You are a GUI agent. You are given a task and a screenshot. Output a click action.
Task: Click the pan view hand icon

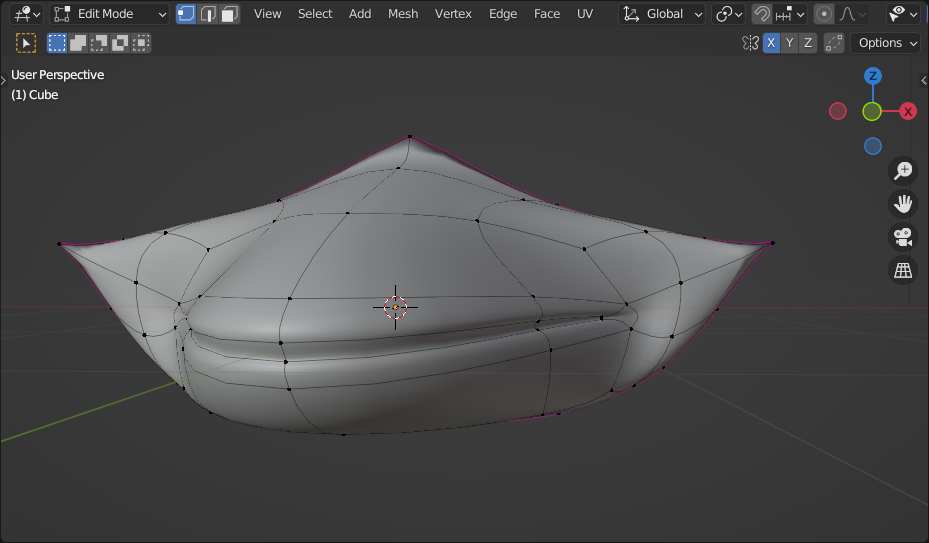click(x=903, y=204)
